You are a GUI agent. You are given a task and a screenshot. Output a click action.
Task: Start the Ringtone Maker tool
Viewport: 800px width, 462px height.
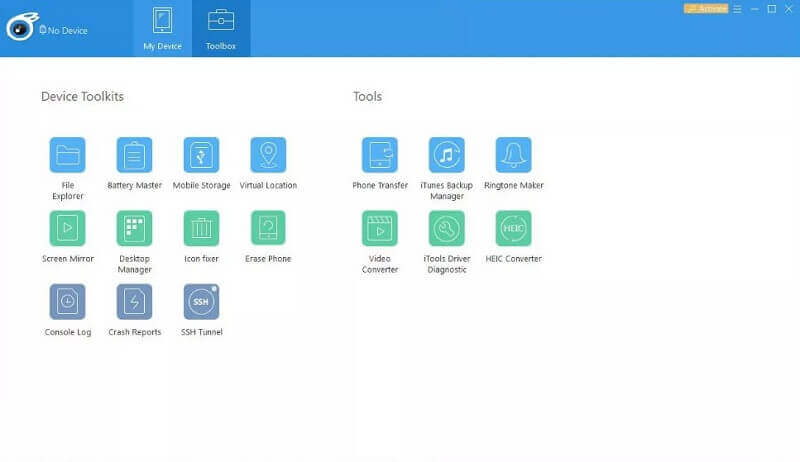click(x=513, y=155)
